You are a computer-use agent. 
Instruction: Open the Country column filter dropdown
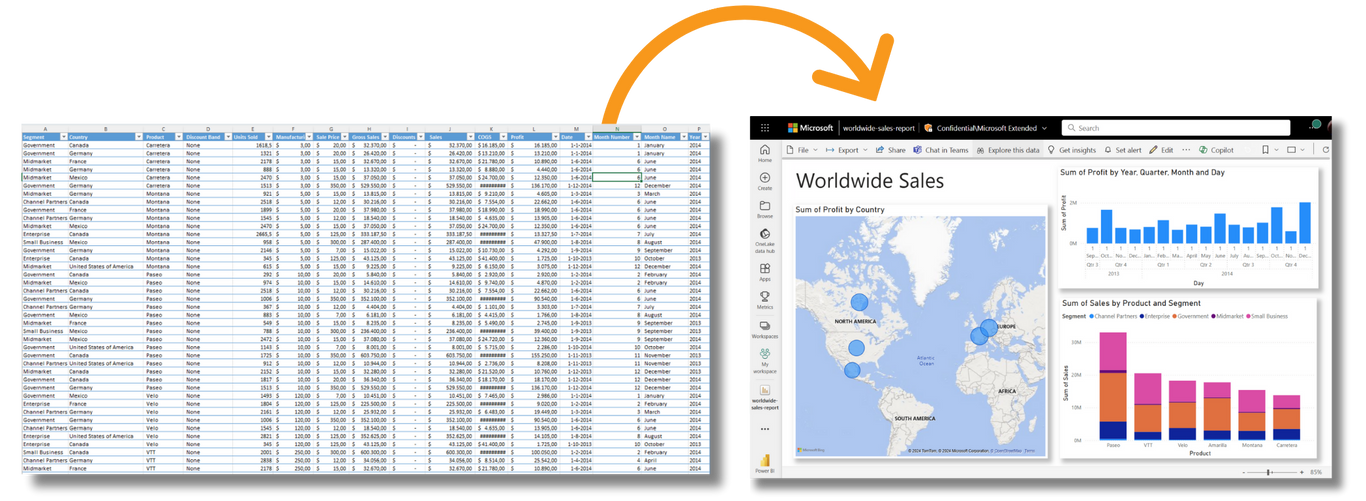pos(138,137)
